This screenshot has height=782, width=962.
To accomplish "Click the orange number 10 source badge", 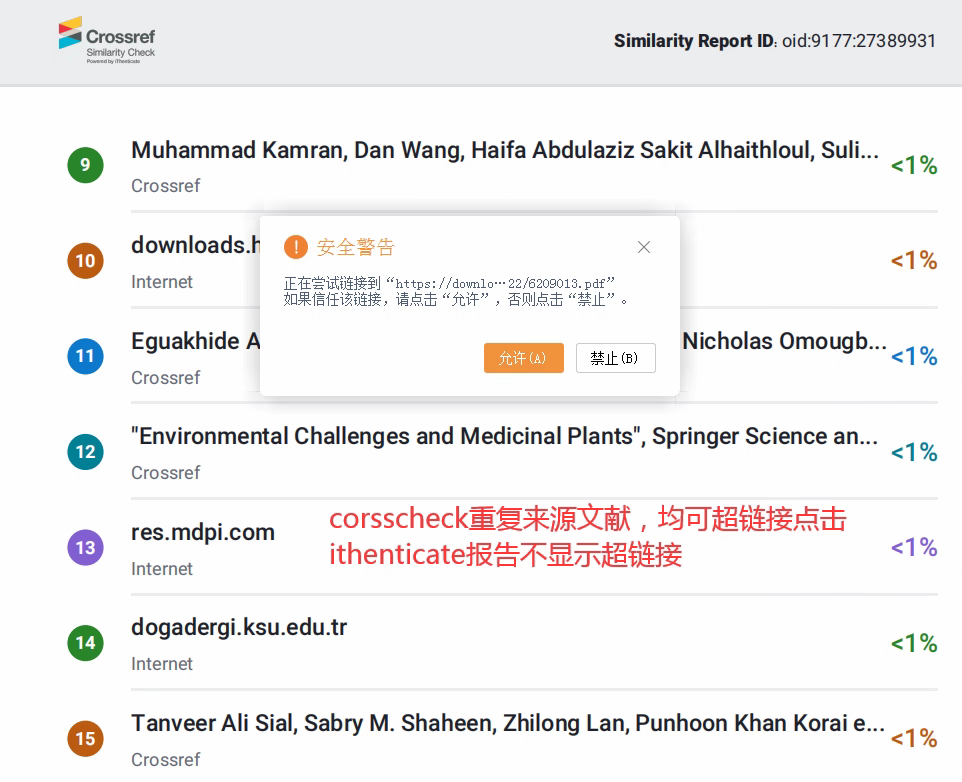I will point(85,261).
